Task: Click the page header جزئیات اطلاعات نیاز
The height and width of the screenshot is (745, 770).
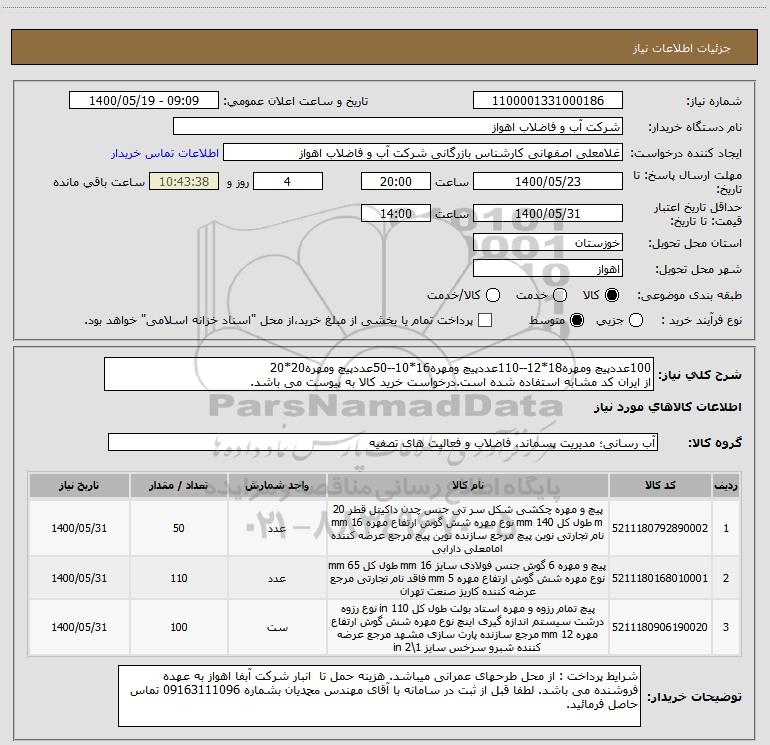Action: pos(681,48)
